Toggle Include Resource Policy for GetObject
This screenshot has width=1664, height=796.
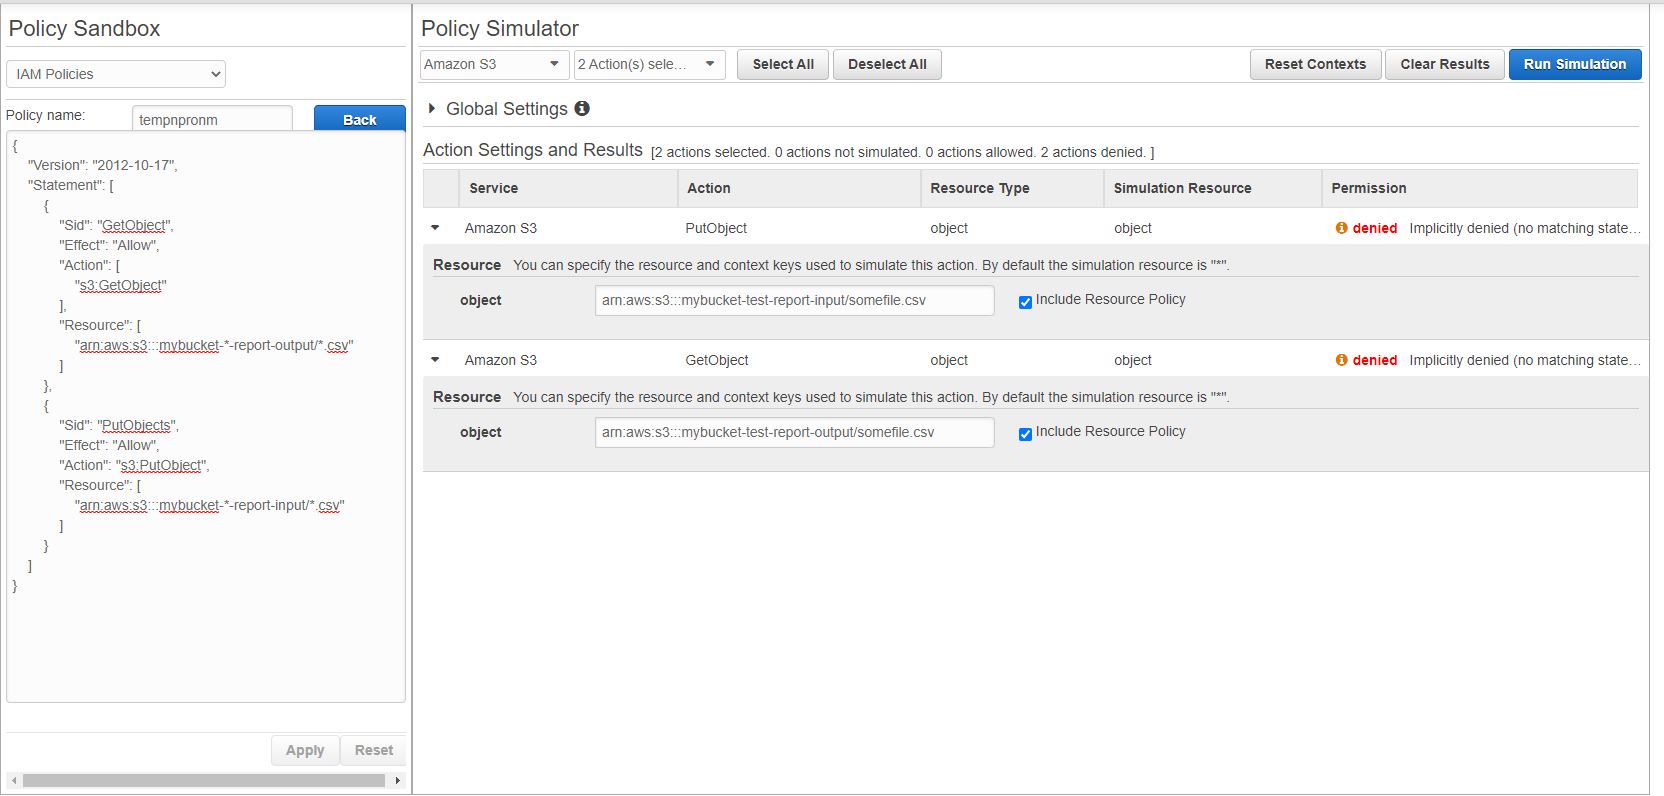coord(1025,434)
